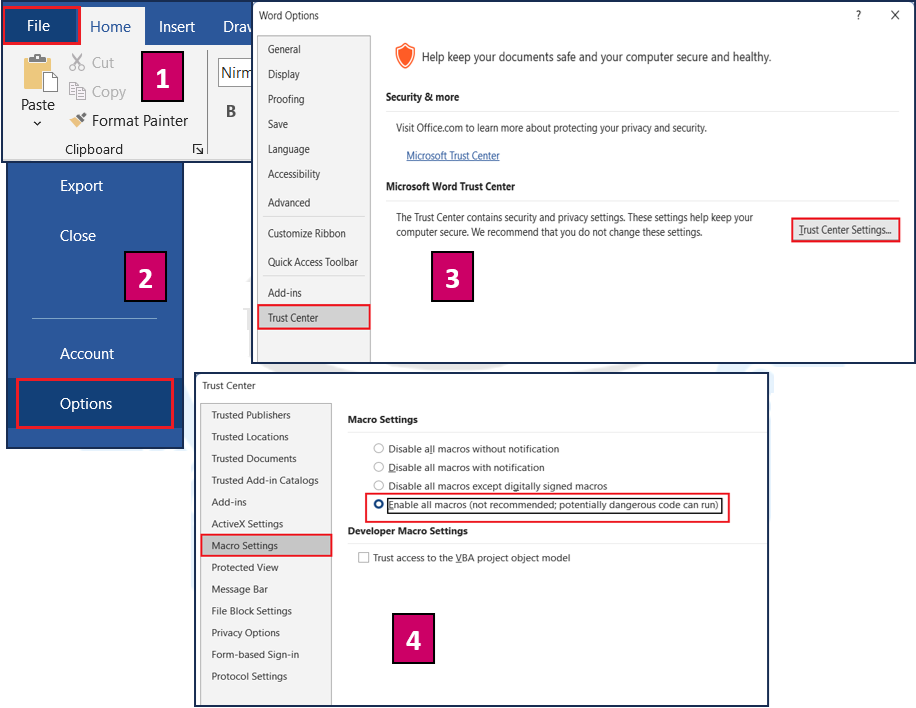Select the Format Painter brush
Screen dimensions: 916x708
tap(78, 120)
